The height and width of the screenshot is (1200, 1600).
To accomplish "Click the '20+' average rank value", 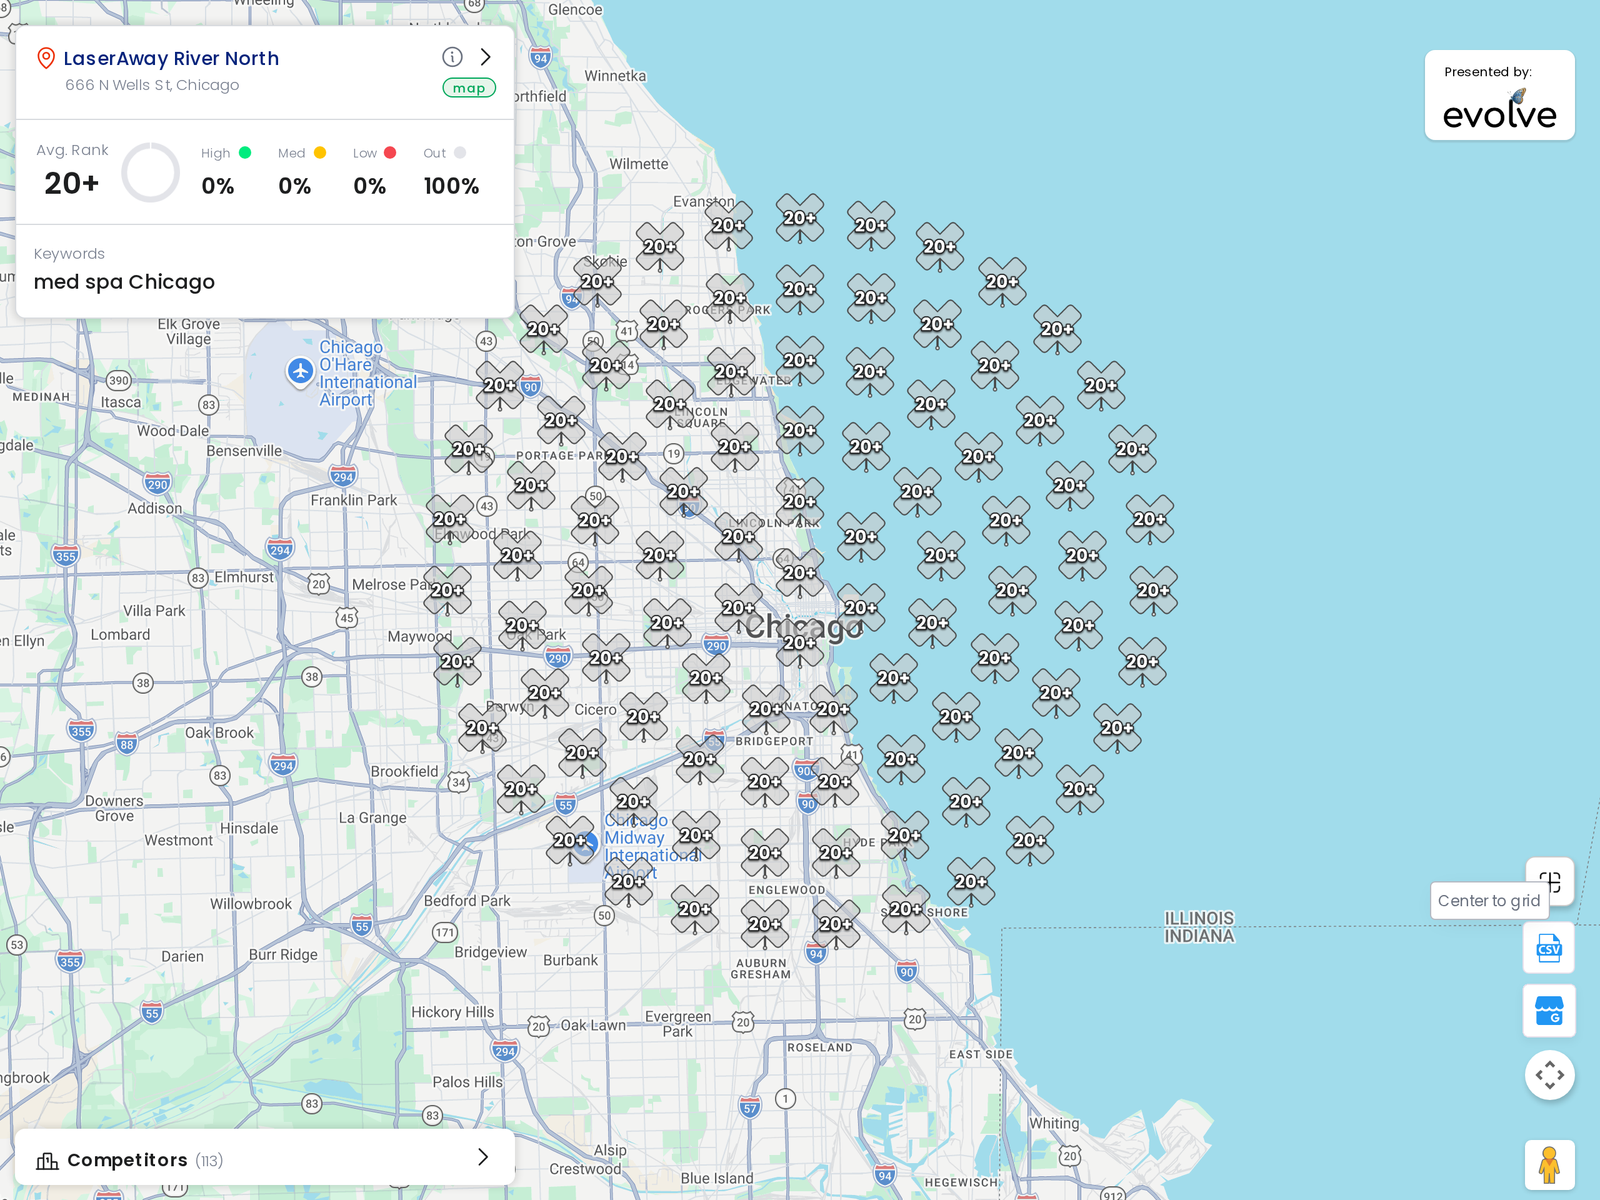I will [x=72, y=184].
